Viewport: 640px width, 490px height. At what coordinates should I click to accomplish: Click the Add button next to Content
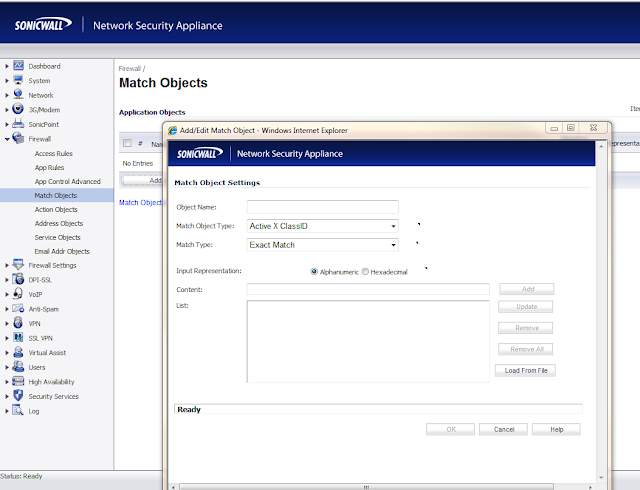[527, 289]
